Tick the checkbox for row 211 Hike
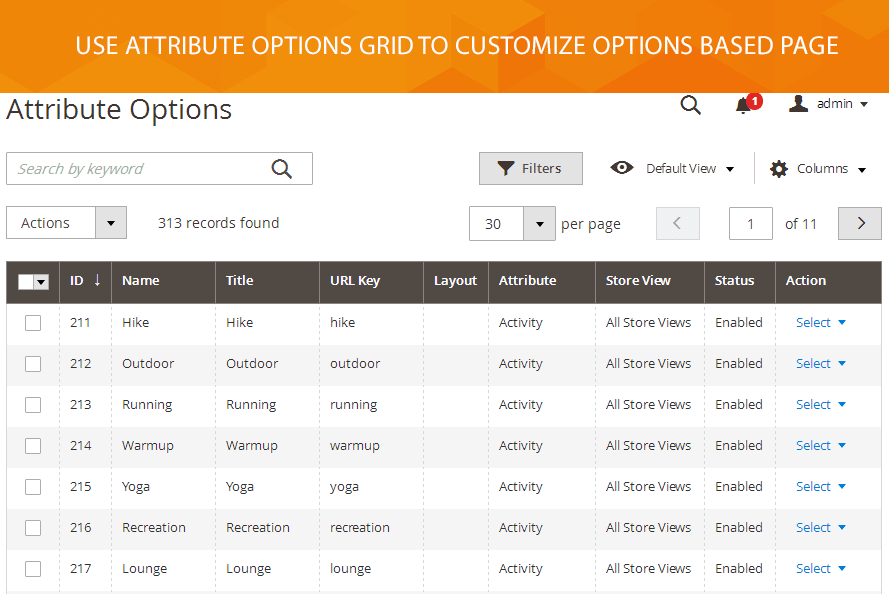The height and width of the screenshot is (594, 889). pos(33,323)
